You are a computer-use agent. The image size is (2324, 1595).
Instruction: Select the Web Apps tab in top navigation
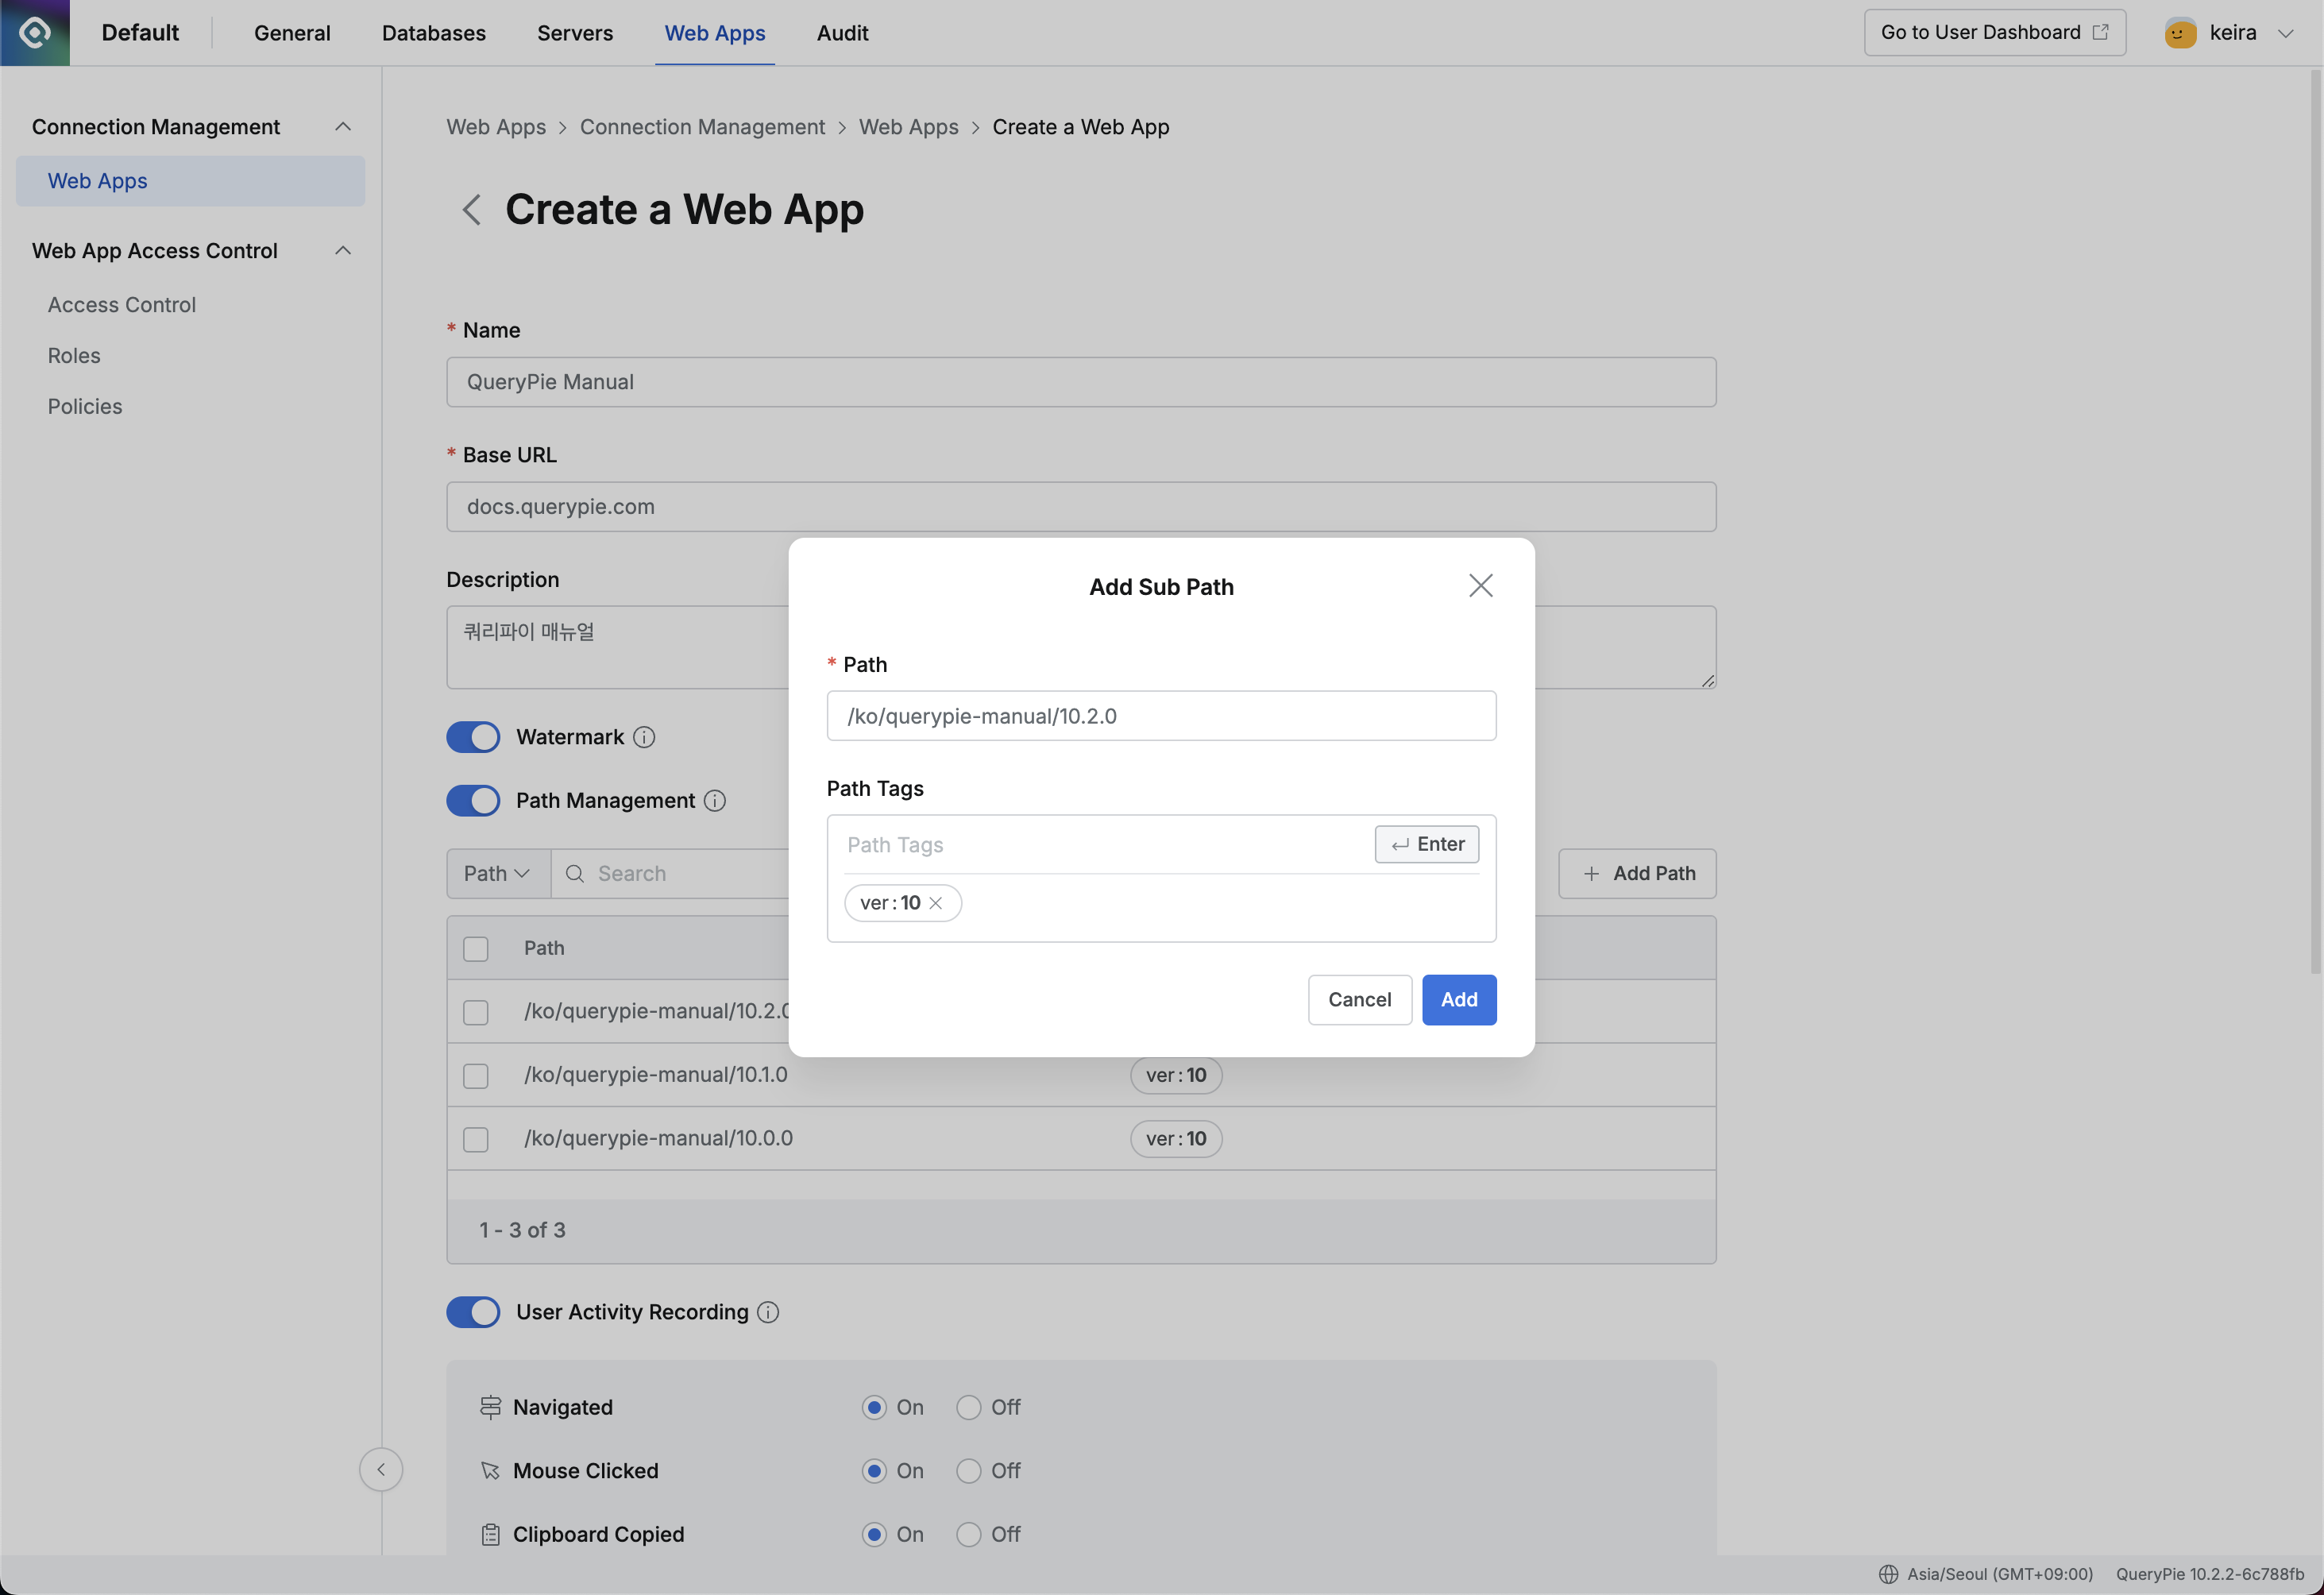point(713,32)
